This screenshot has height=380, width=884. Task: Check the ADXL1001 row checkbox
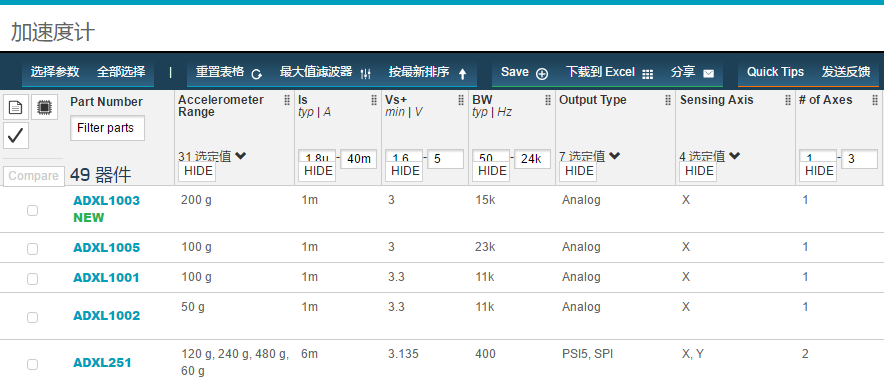coord(33,279)
